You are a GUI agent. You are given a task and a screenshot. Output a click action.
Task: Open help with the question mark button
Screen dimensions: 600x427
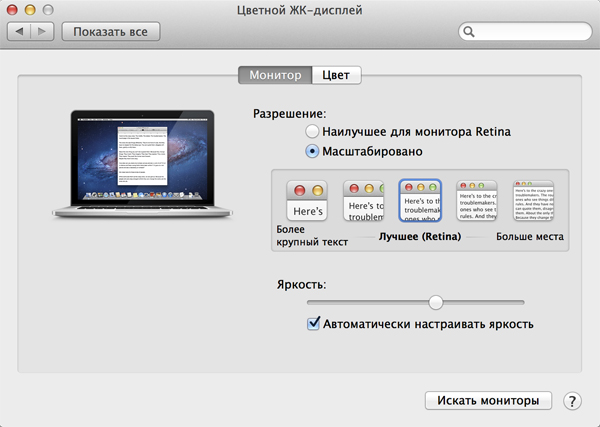click(572, 401)
